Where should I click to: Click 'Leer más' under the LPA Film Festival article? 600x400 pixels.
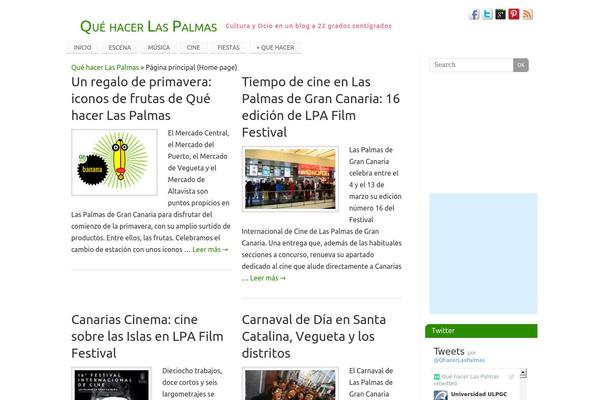[267, 278]
